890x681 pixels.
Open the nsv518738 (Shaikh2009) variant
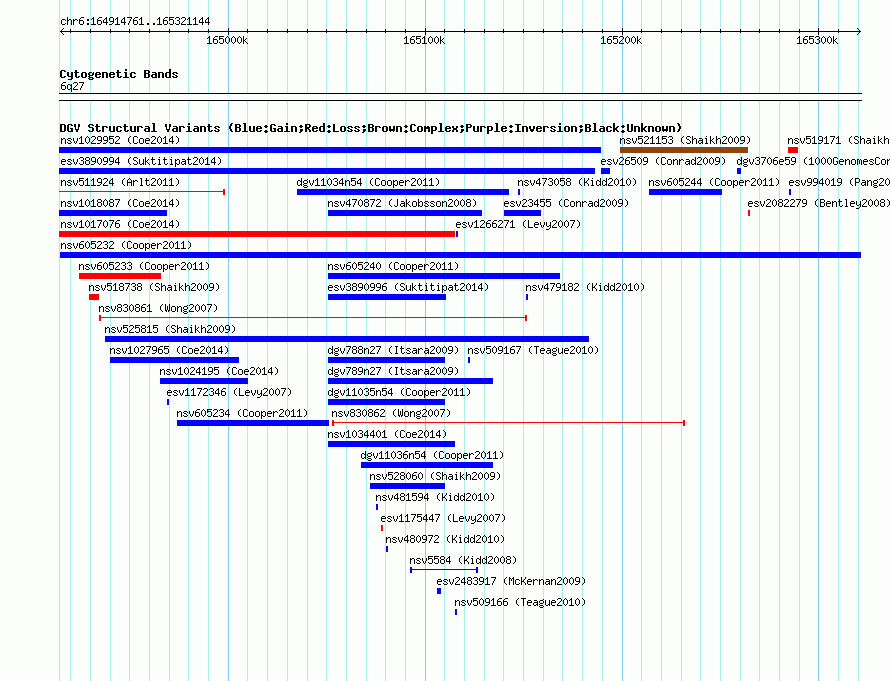click(x=154, y=287)
